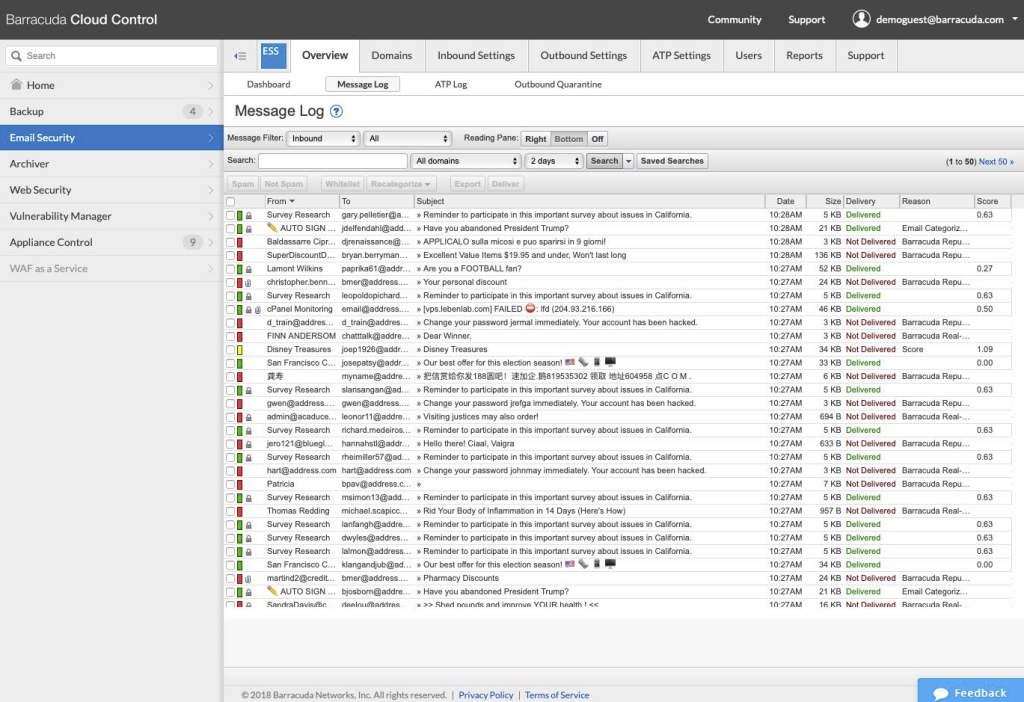Click the Search button
Image resolution: width=1024 pixels, height=702 pixels.
point(604,161)
